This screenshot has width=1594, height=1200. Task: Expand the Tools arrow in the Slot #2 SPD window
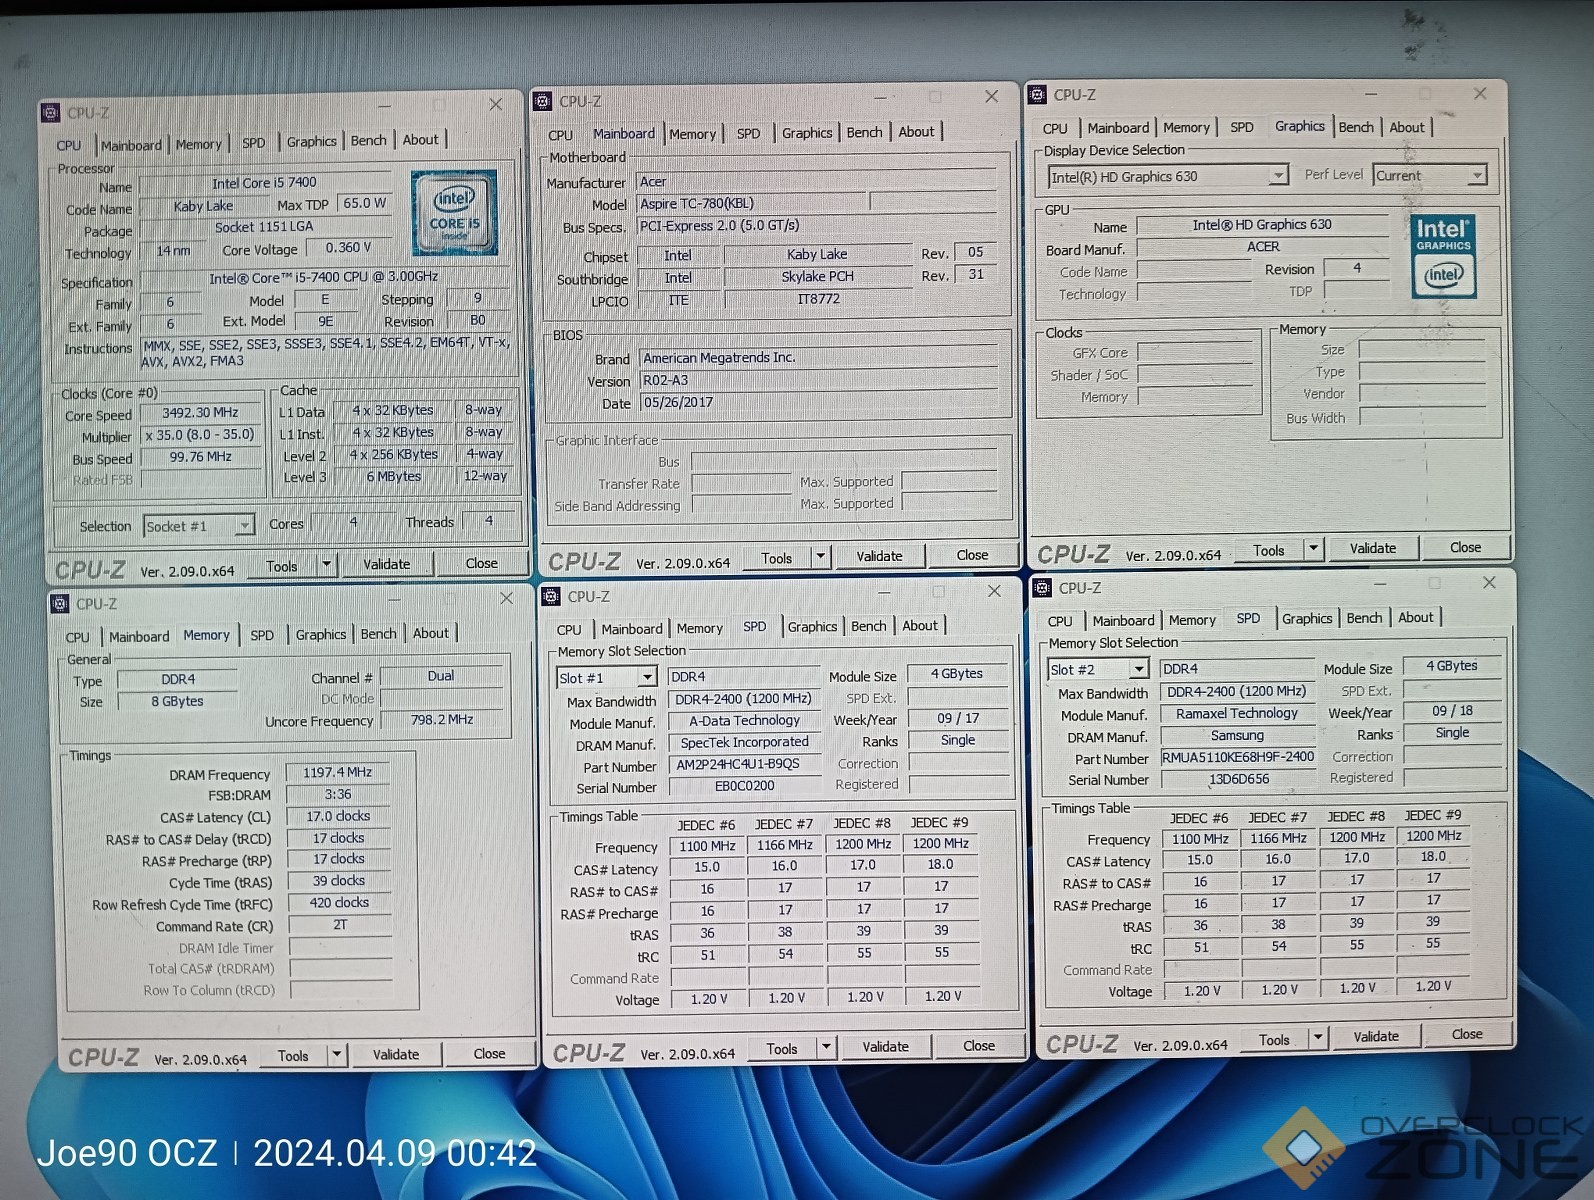coord(1318,1038)
